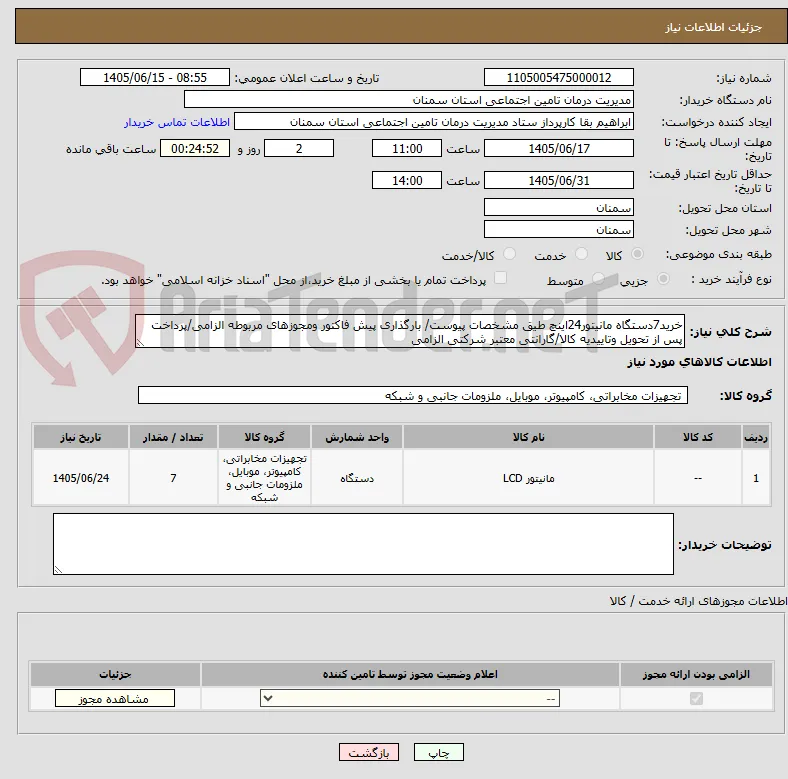788x779 pixels.
Task: Click the validity time field 14:00
Action: [407, 180]
